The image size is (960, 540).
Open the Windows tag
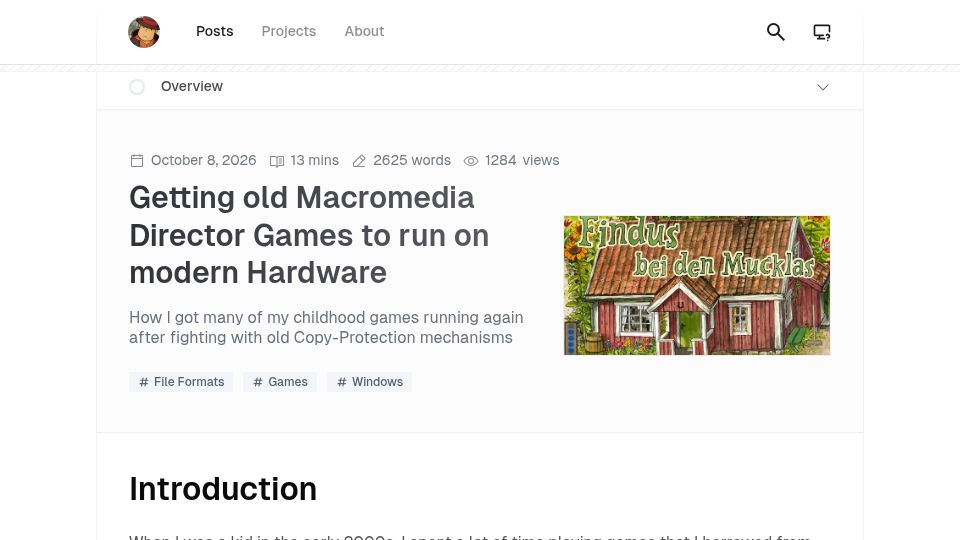pyautogui.click(x=369, y=382)
